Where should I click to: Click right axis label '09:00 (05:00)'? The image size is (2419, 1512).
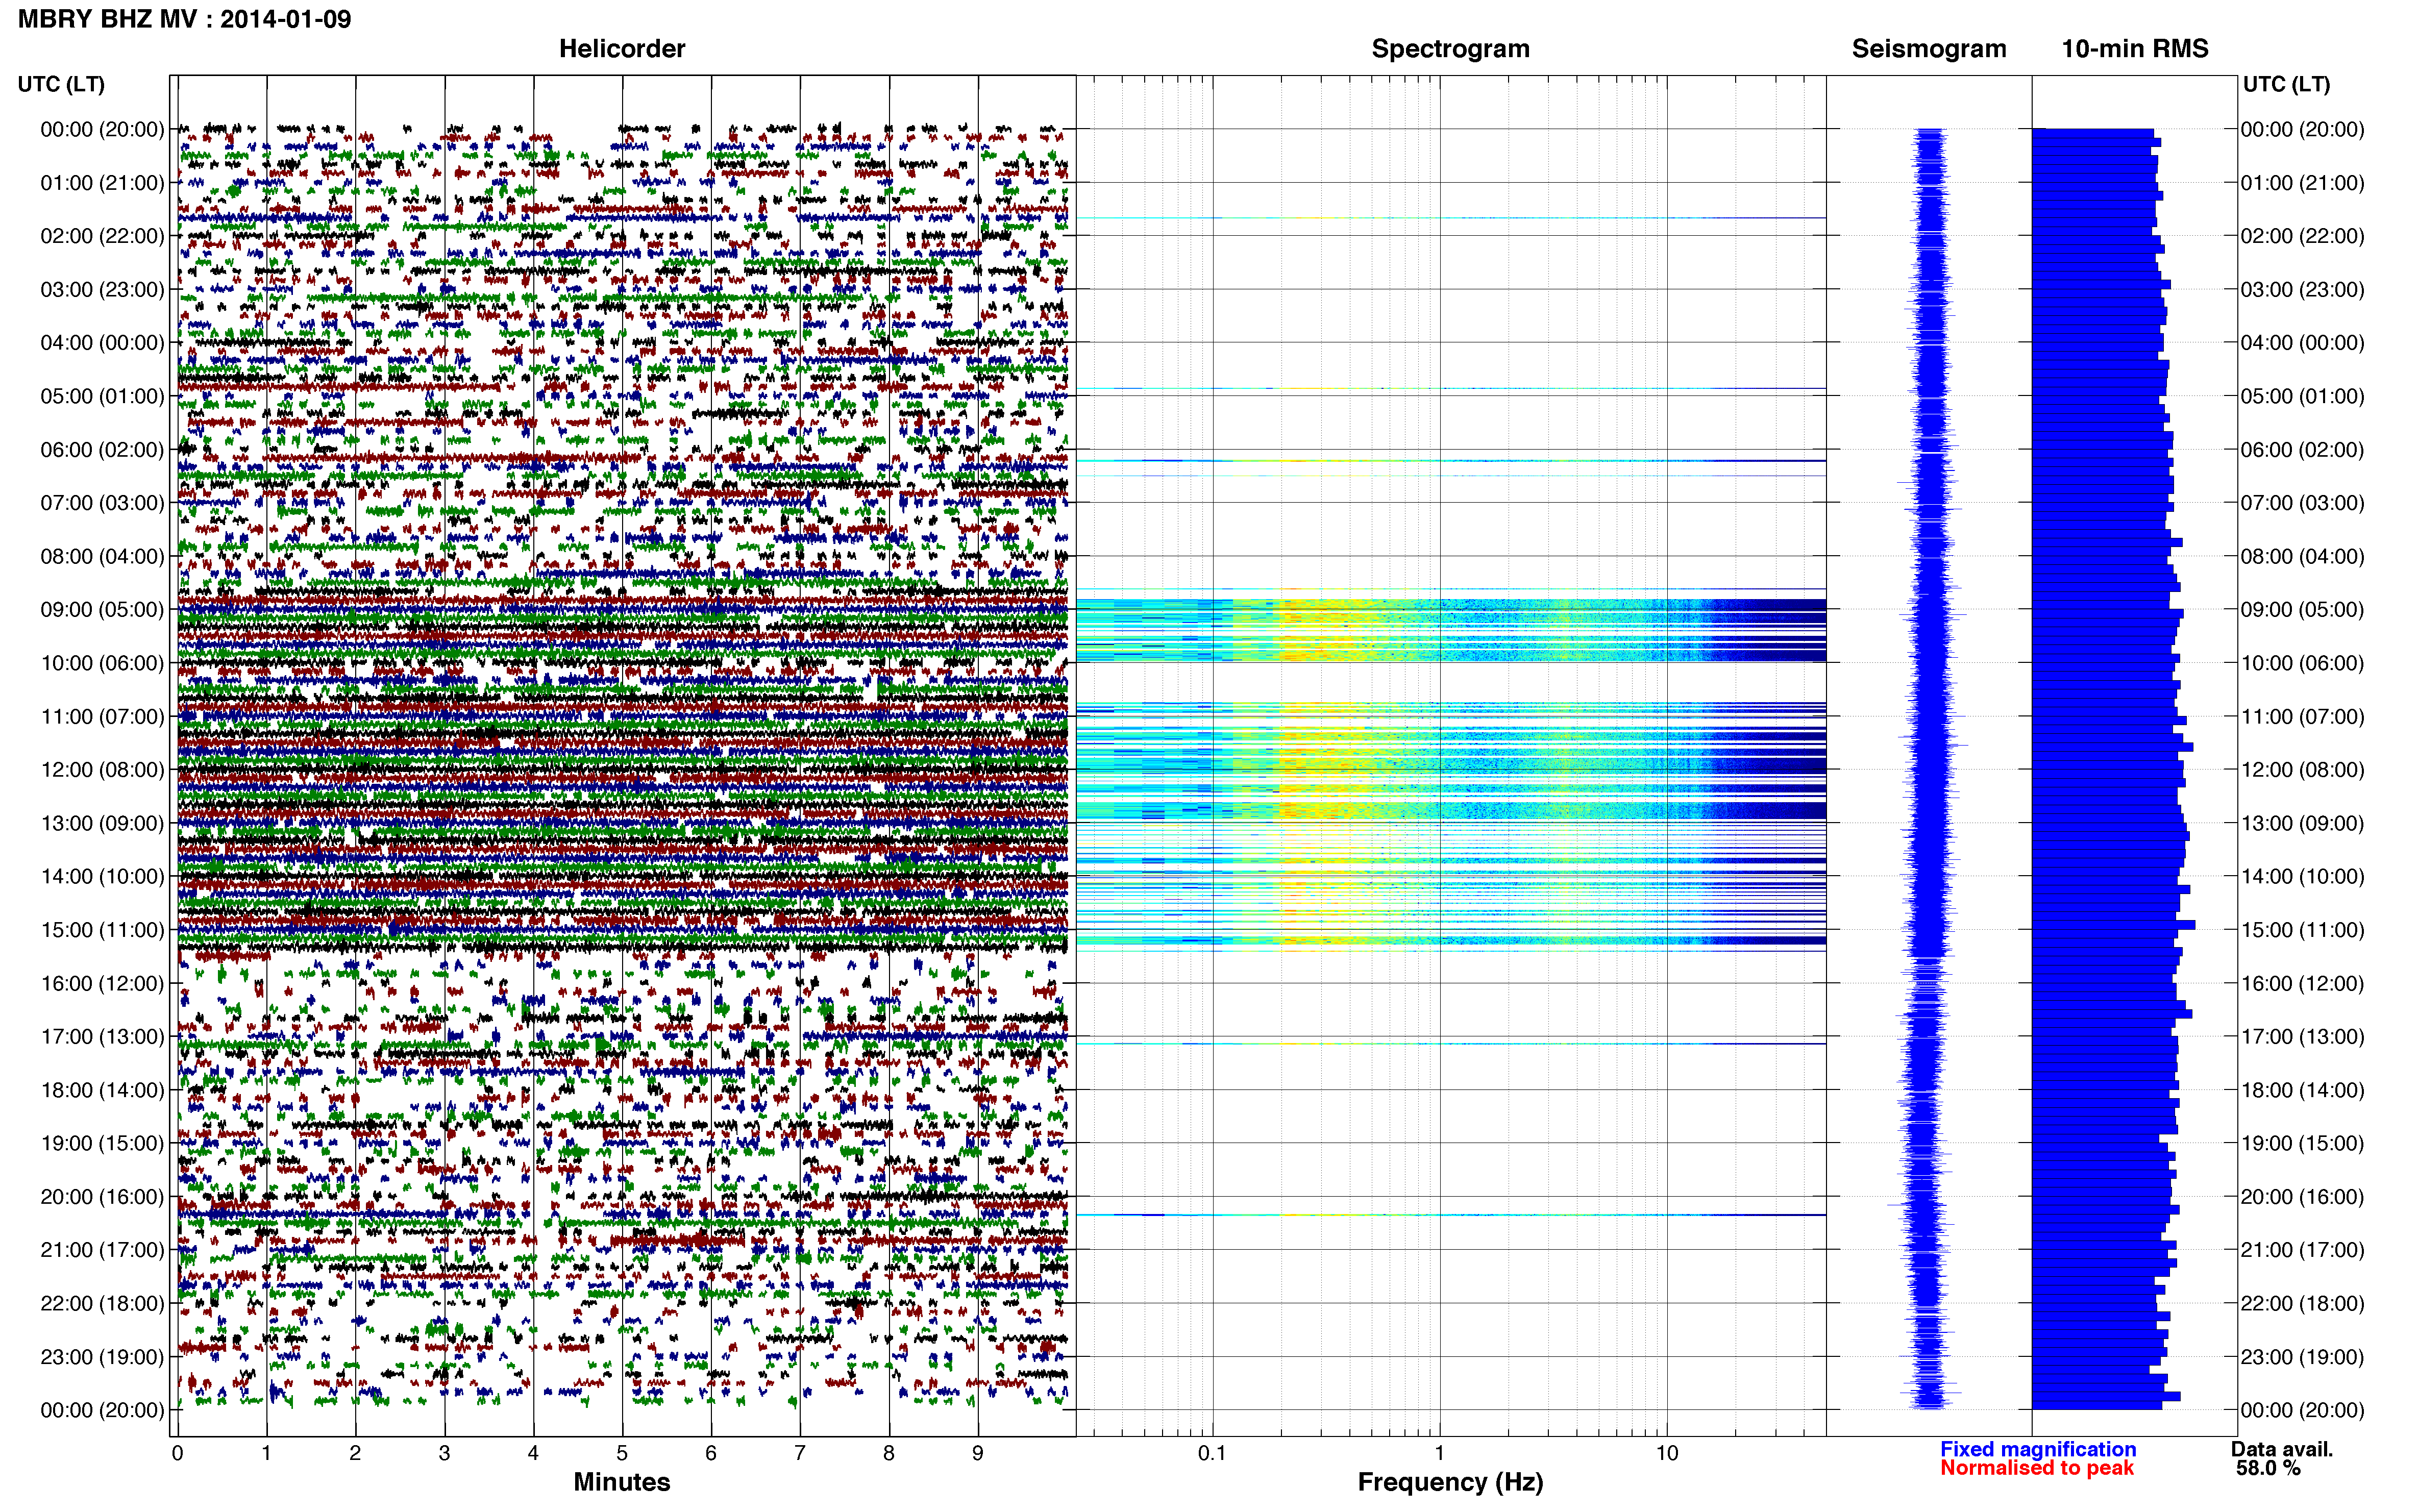click(2303, 610)
